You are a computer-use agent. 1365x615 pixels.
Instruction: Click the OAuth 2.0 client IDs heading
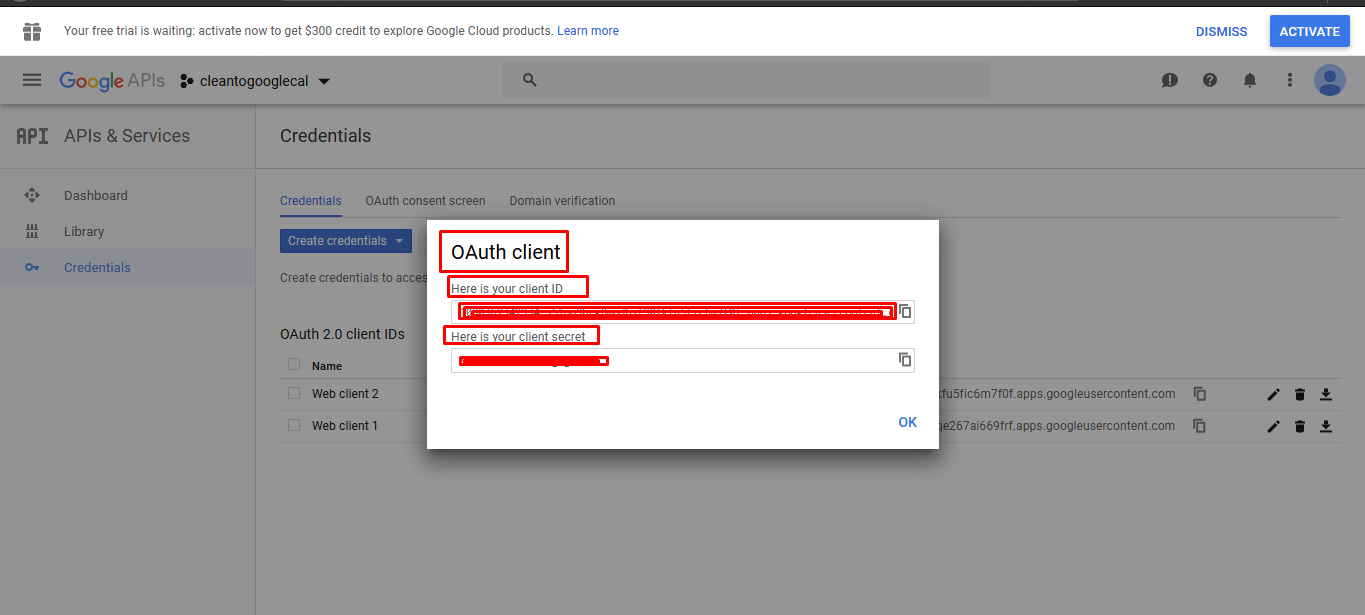tap(342, 334)
